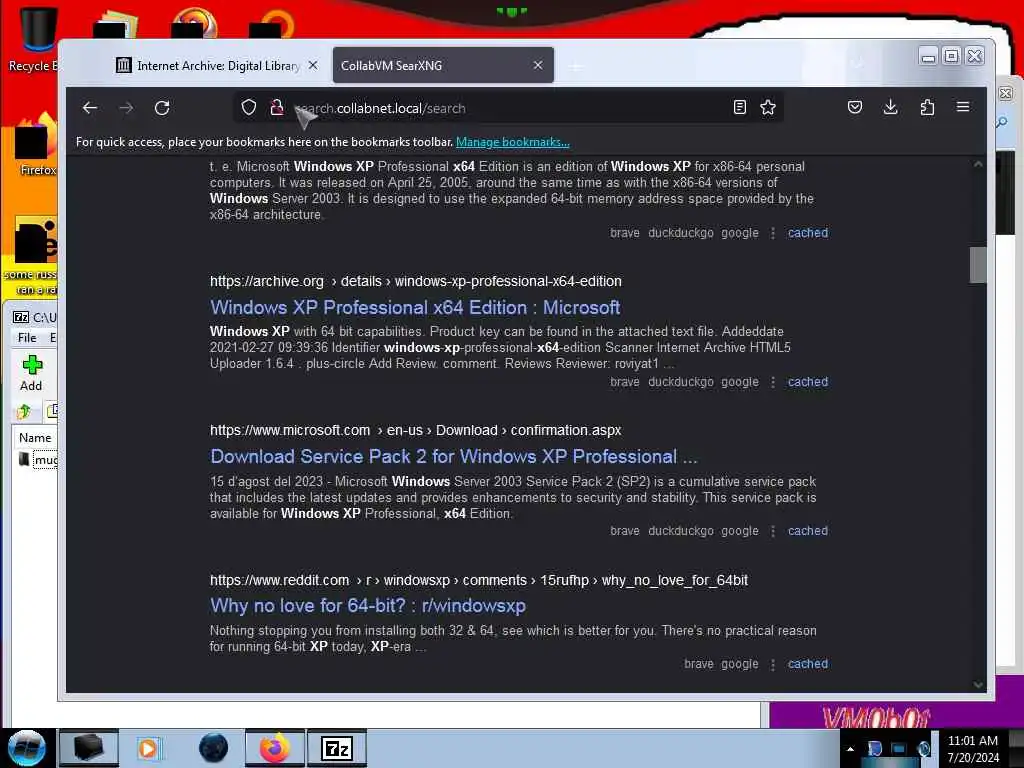This screenshot has height=768, width=1024.
Task: Switch to Firefox via taskbar button
Action: 275,748
